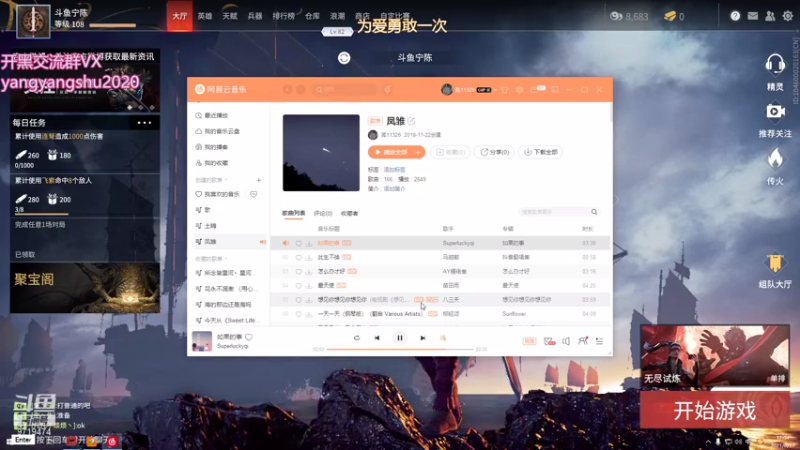Viewport: 800px width, 450px height.
Task: Switch to mini mode icon
Action: [555, 90]
